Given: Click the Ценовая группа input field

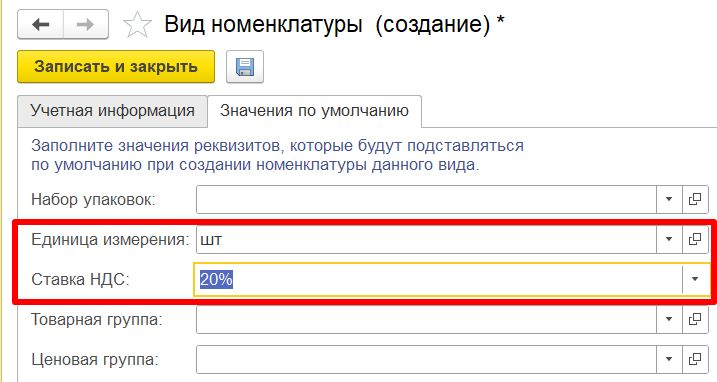Looking at the screenshot, I should coord(426,359).
